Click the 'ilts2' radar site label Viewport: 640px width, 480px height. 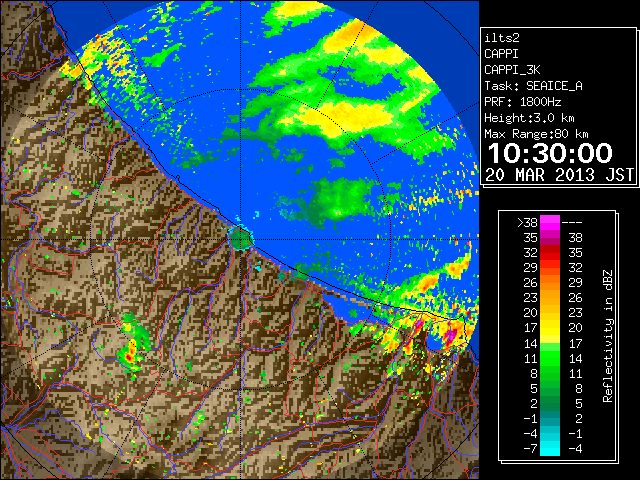pos(502,38)
